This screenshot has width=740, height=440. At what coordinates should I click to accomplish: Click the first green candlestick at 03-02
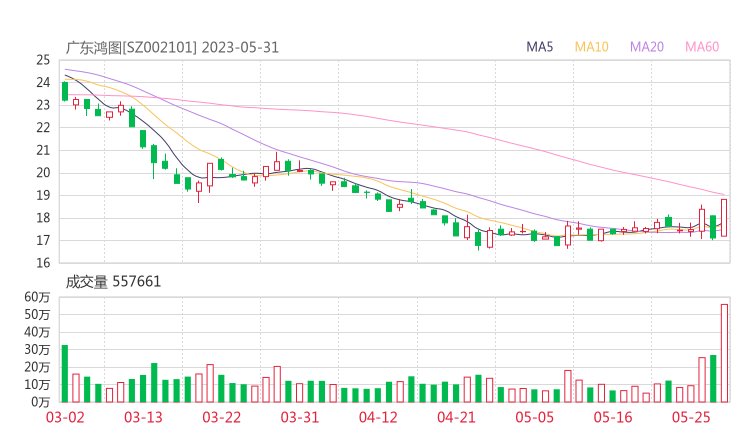(65, 91)
